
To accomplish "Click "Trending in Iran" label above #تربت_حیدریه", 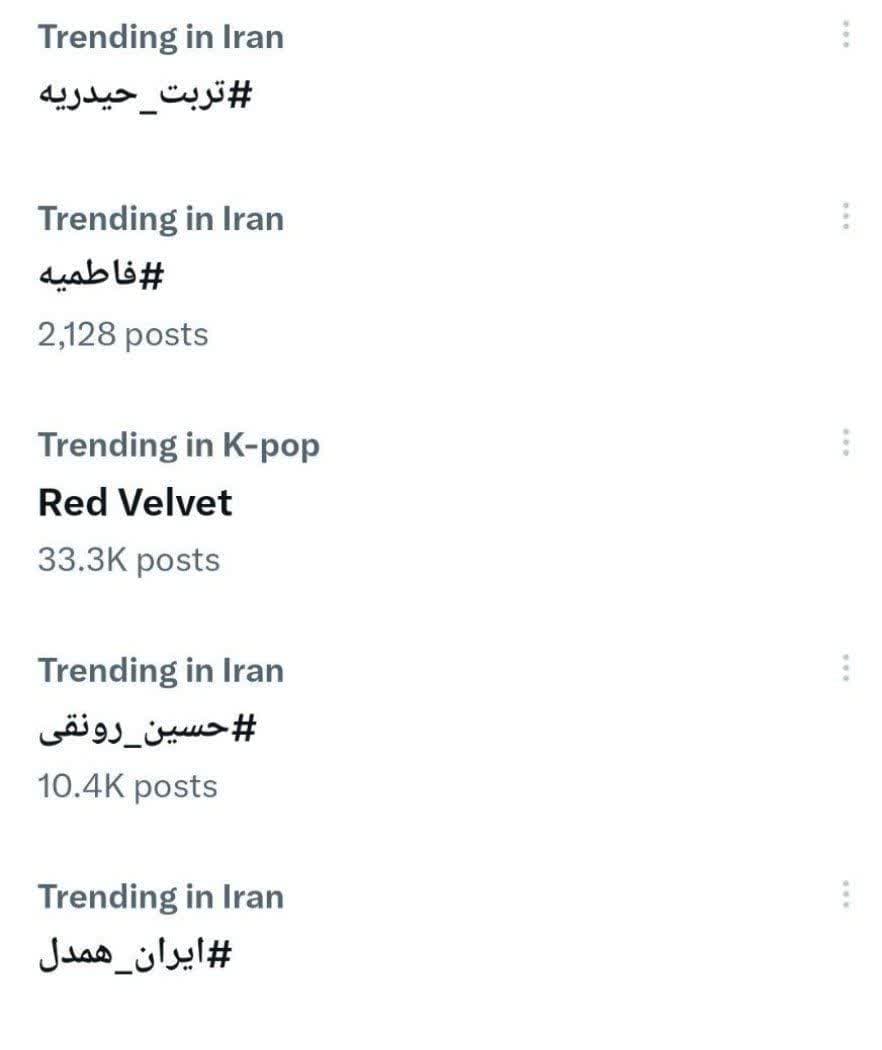I will click(161, 37).
